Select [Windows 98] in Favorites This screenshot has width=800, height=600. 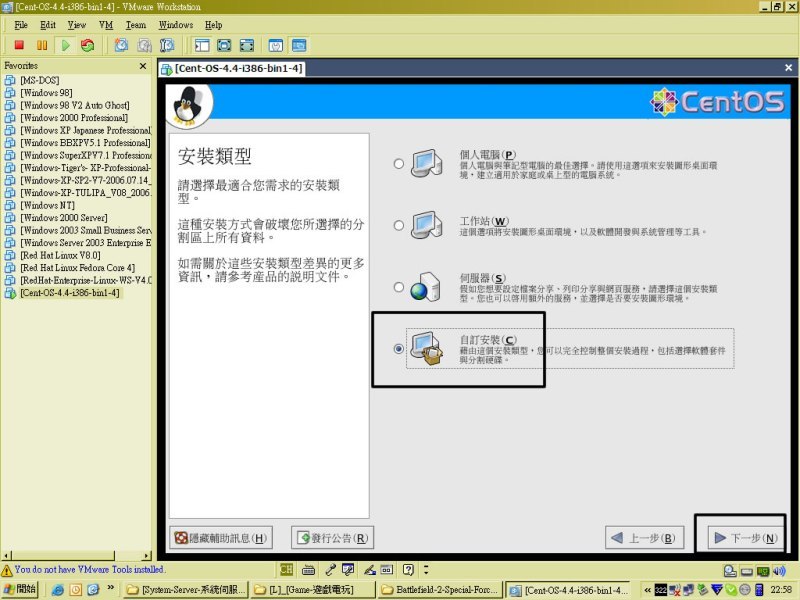(46, 93)
